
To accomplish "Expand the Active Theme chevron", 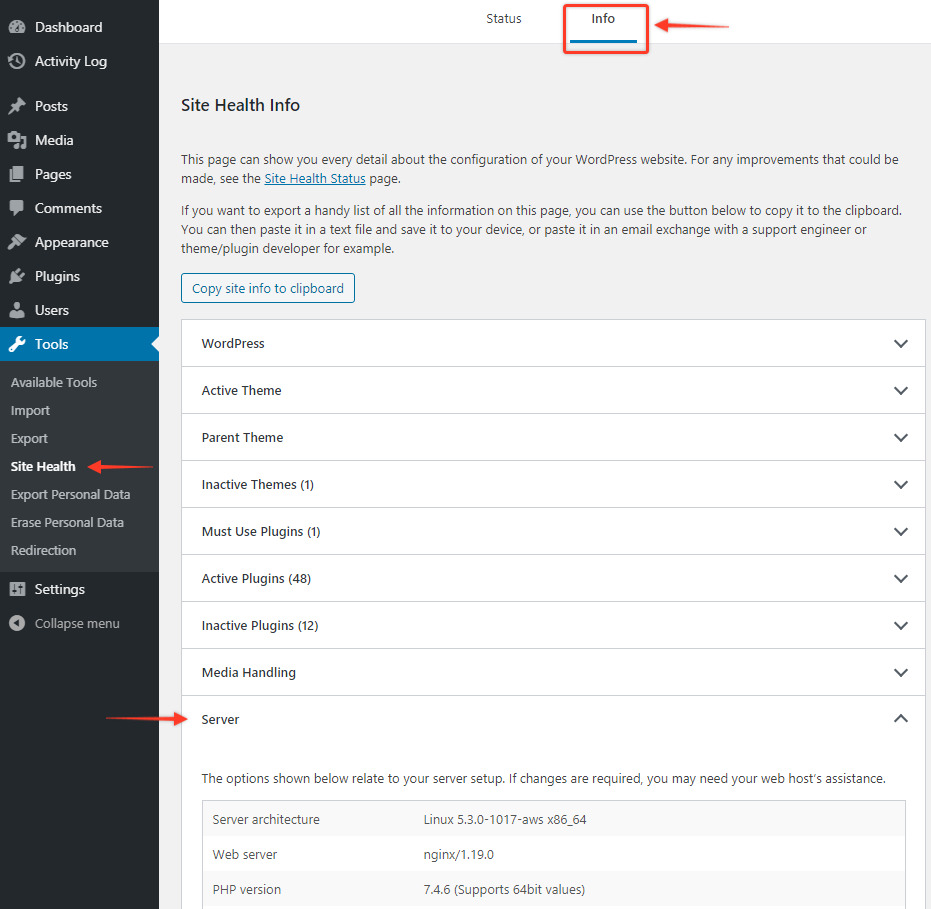I will [x=900, y=391].
